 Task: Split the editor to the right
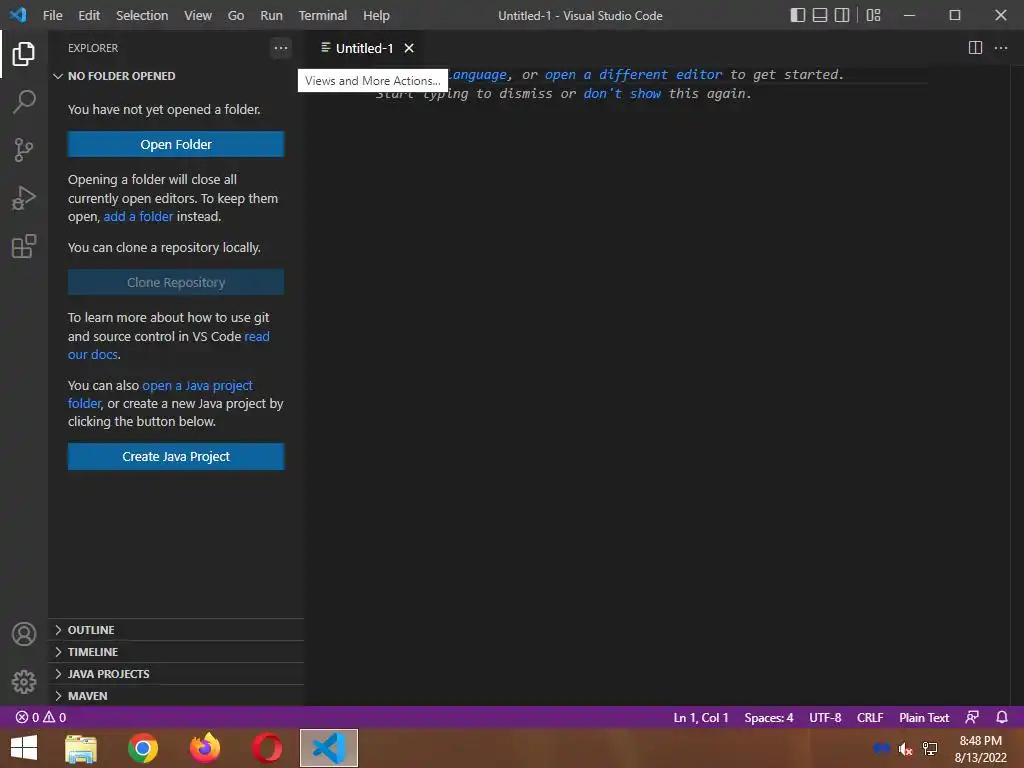[975, 48]
